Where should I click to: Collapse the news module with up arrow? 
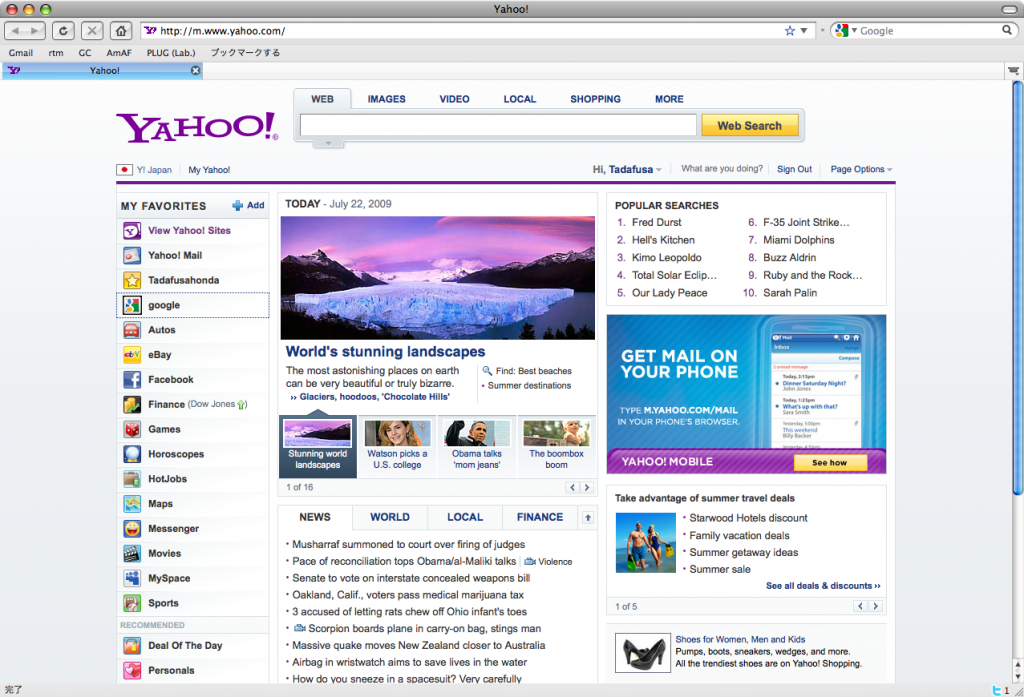coord(588,518)
